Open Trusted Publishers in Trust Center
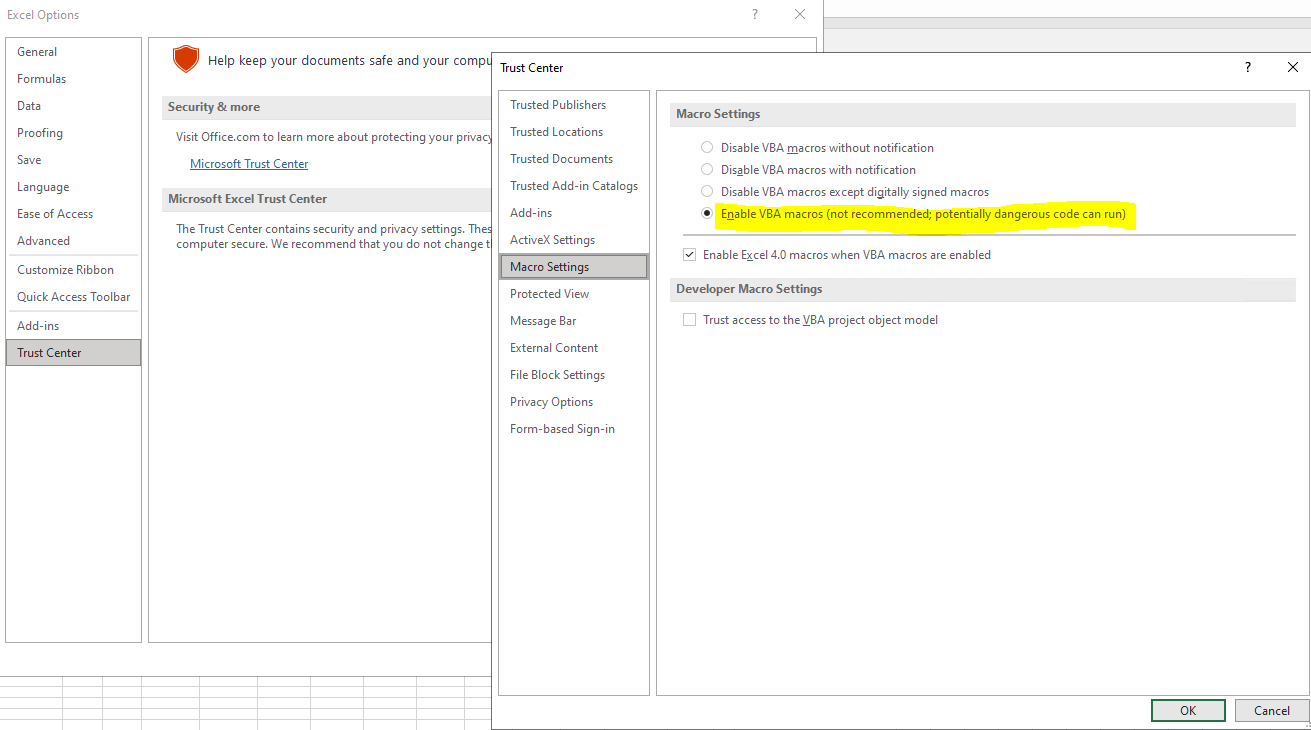This screenshot has width=1311, height=730. [x=573, y=105]
